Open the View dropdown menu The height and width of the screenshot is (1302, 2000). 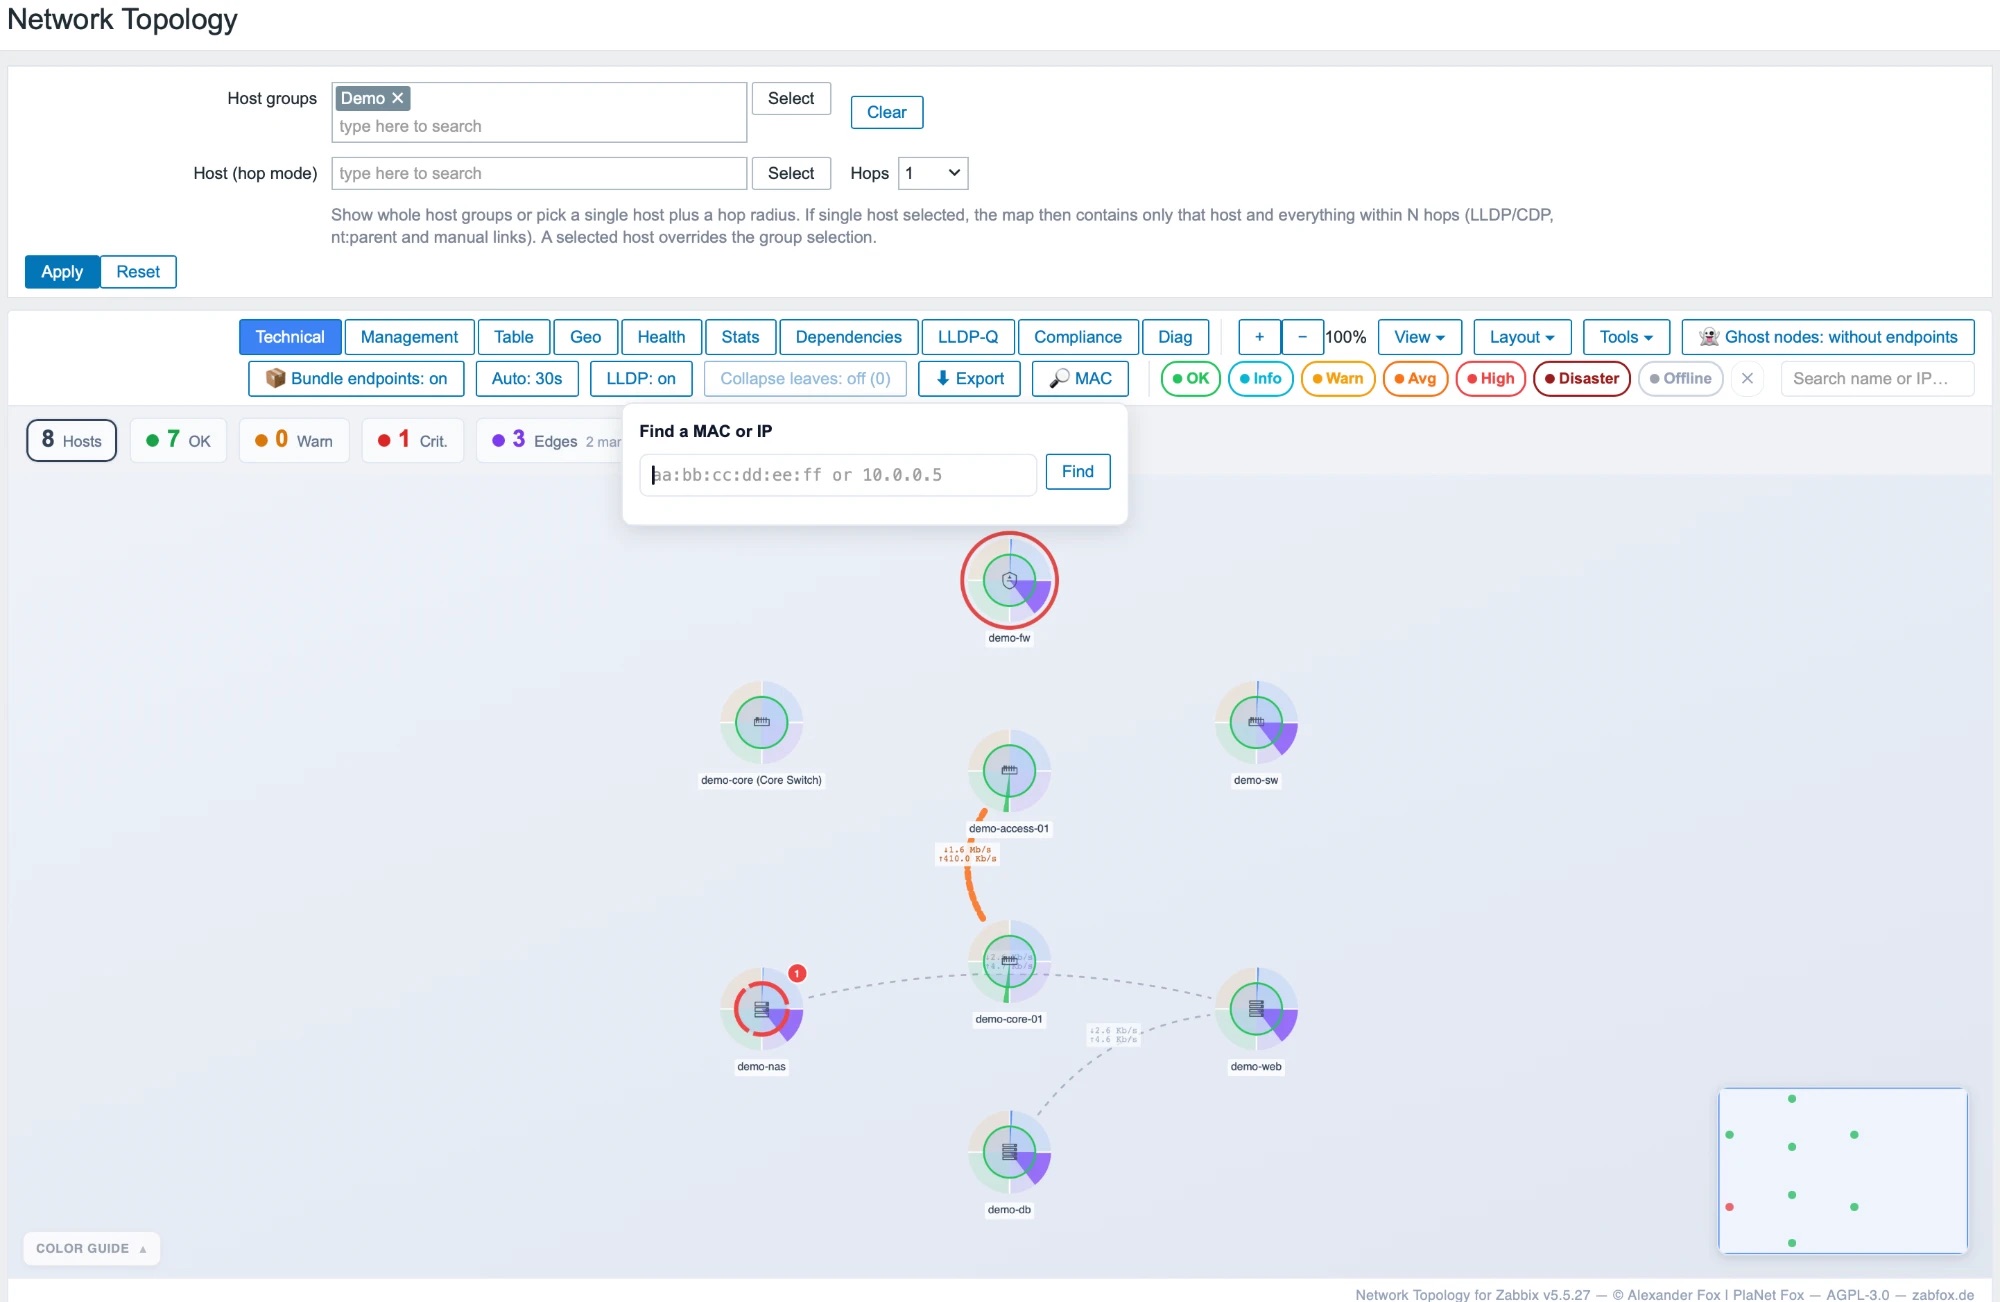tap(1419, 337)
